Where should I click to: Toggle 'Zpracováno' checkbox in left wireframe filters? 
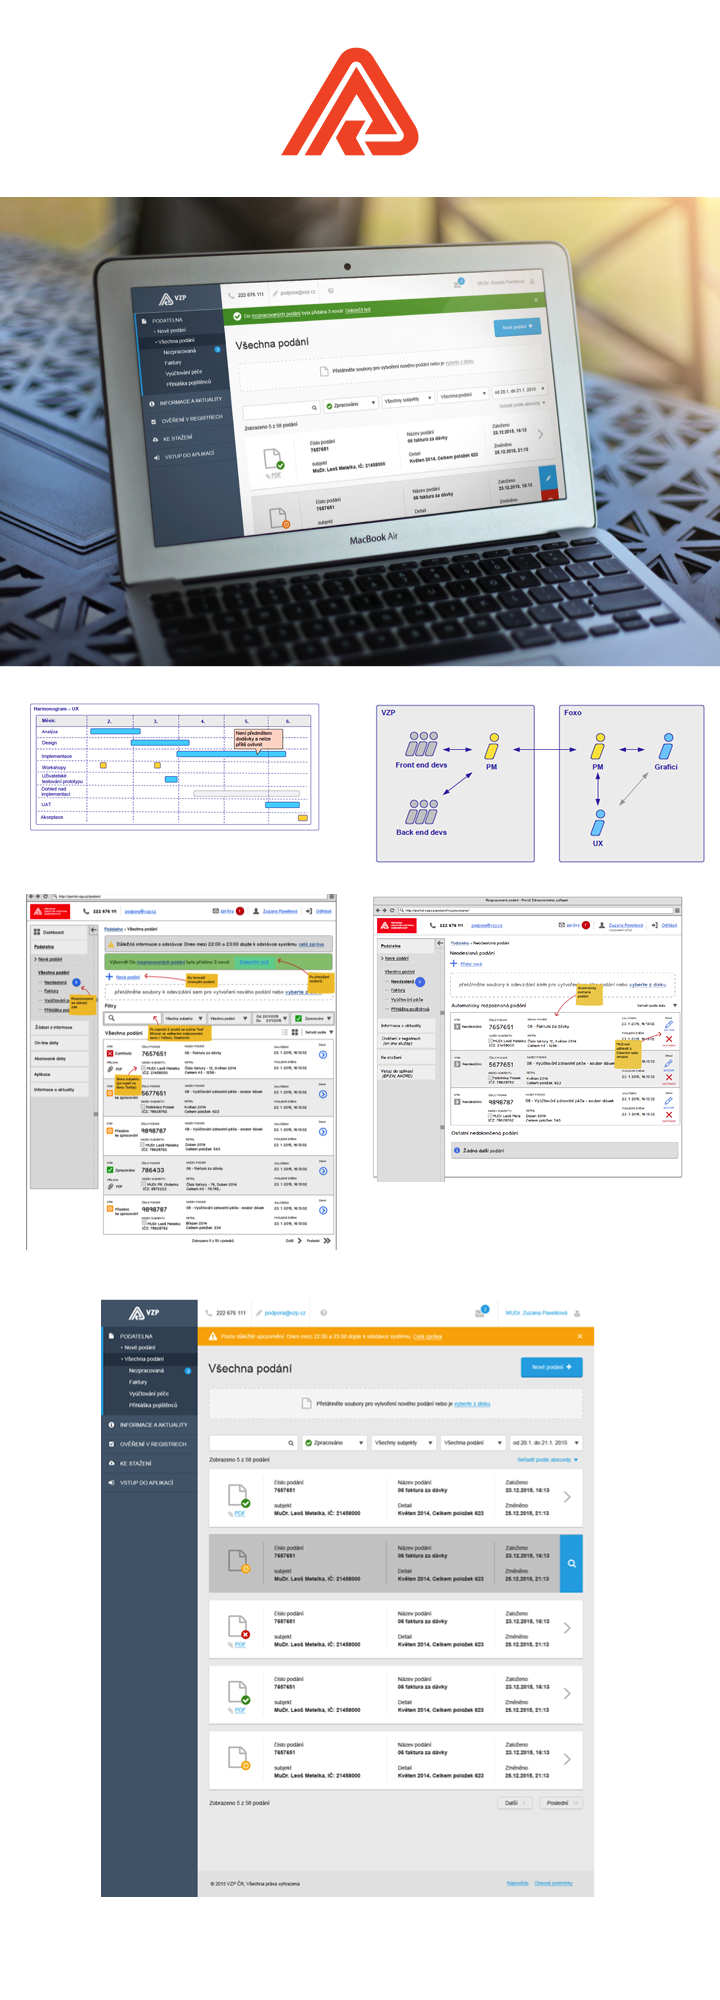click(298, 1018)
